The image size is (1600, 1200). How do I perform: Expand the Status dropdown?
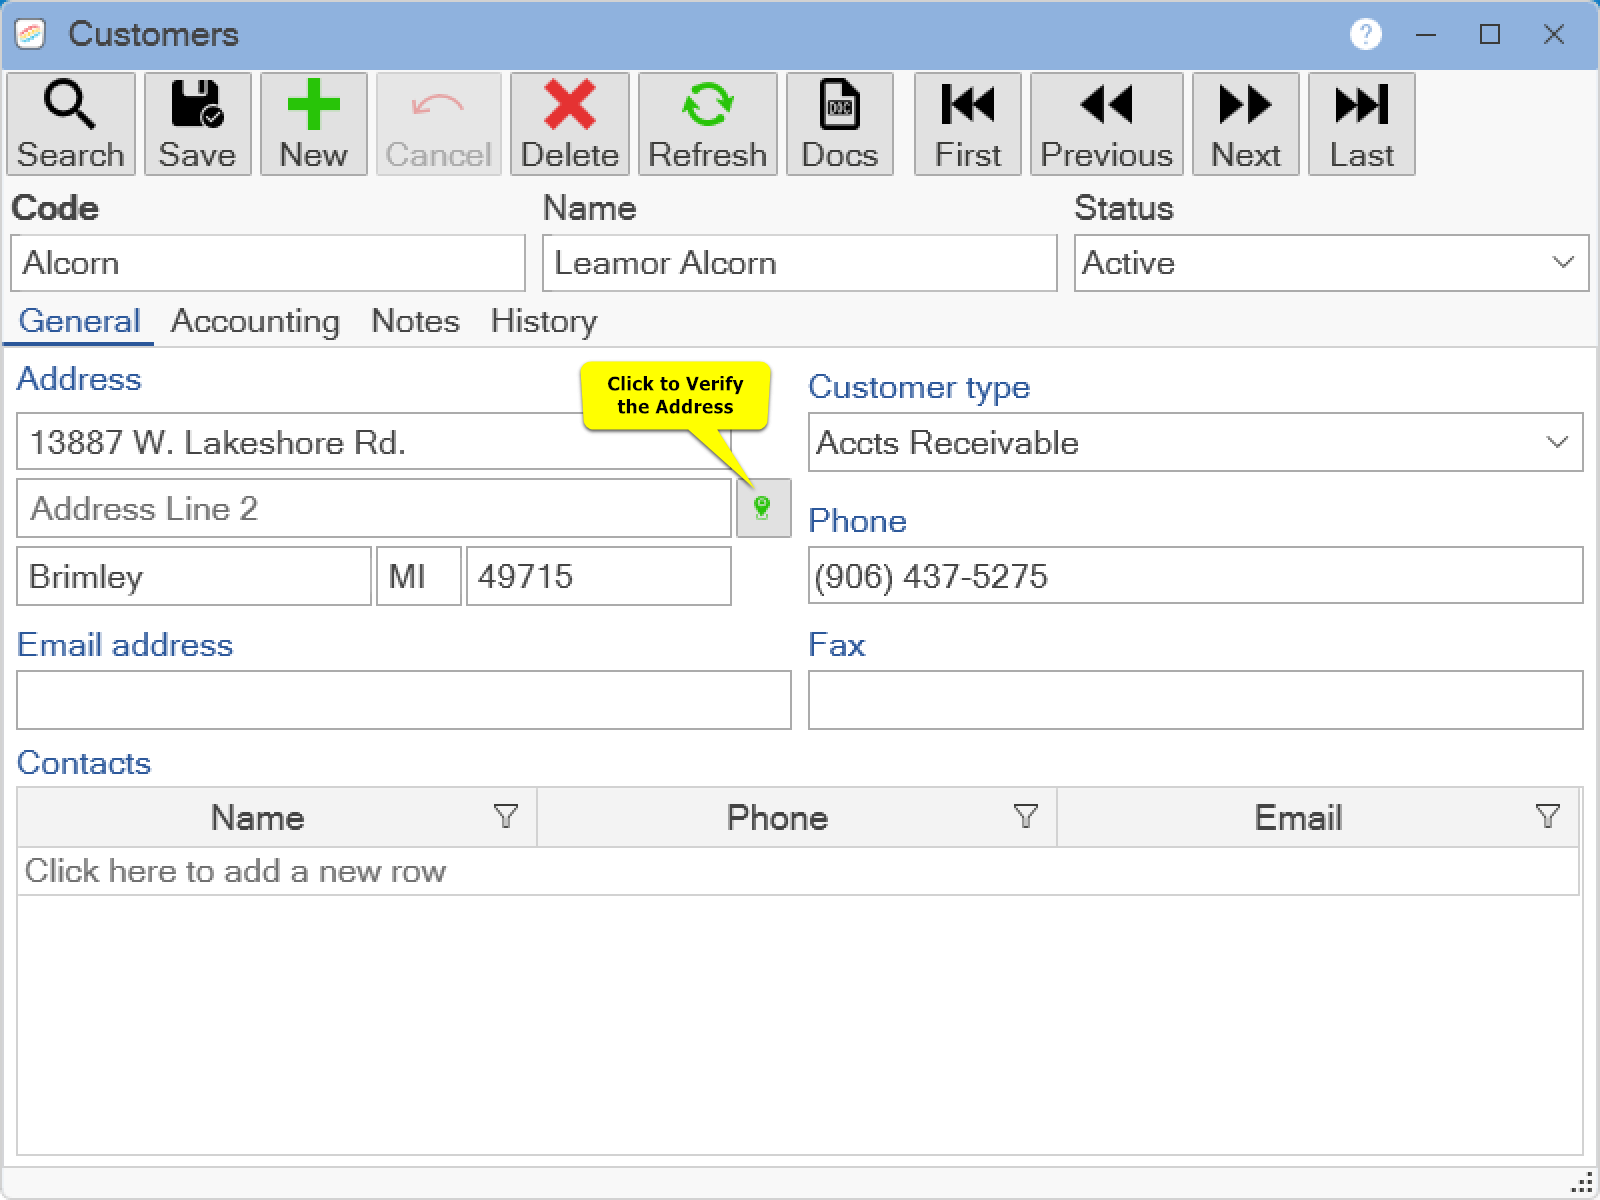(1562, 263)
